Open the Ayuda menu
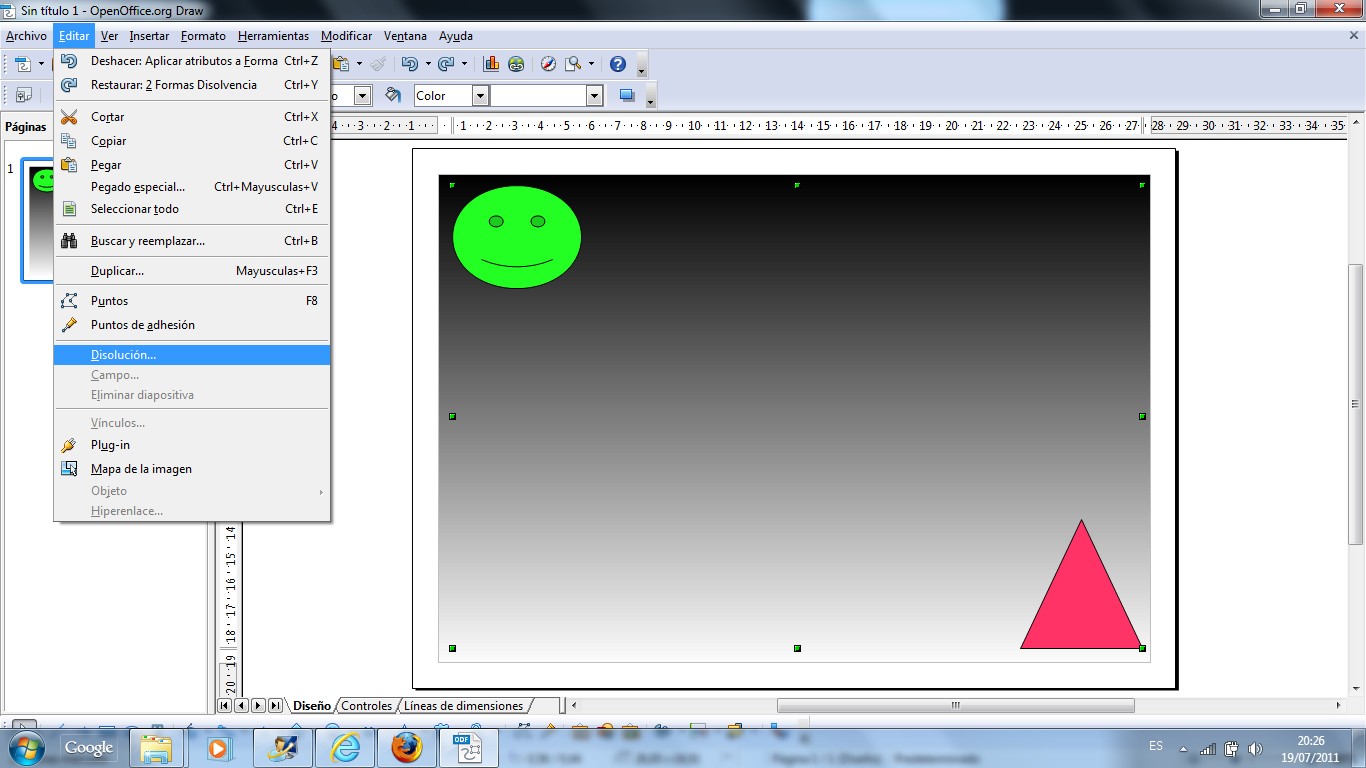 [456, 36]
